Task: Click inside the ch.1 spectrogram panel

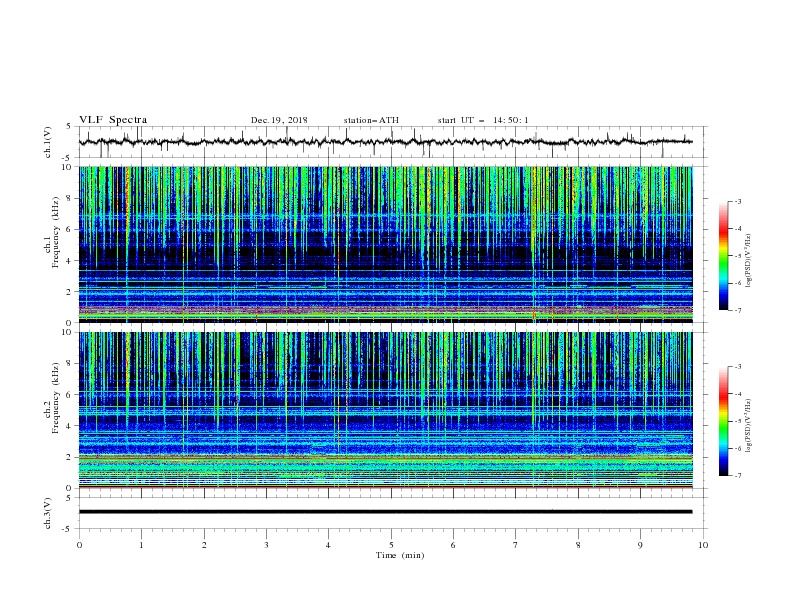Action: [x=385, y=244]
